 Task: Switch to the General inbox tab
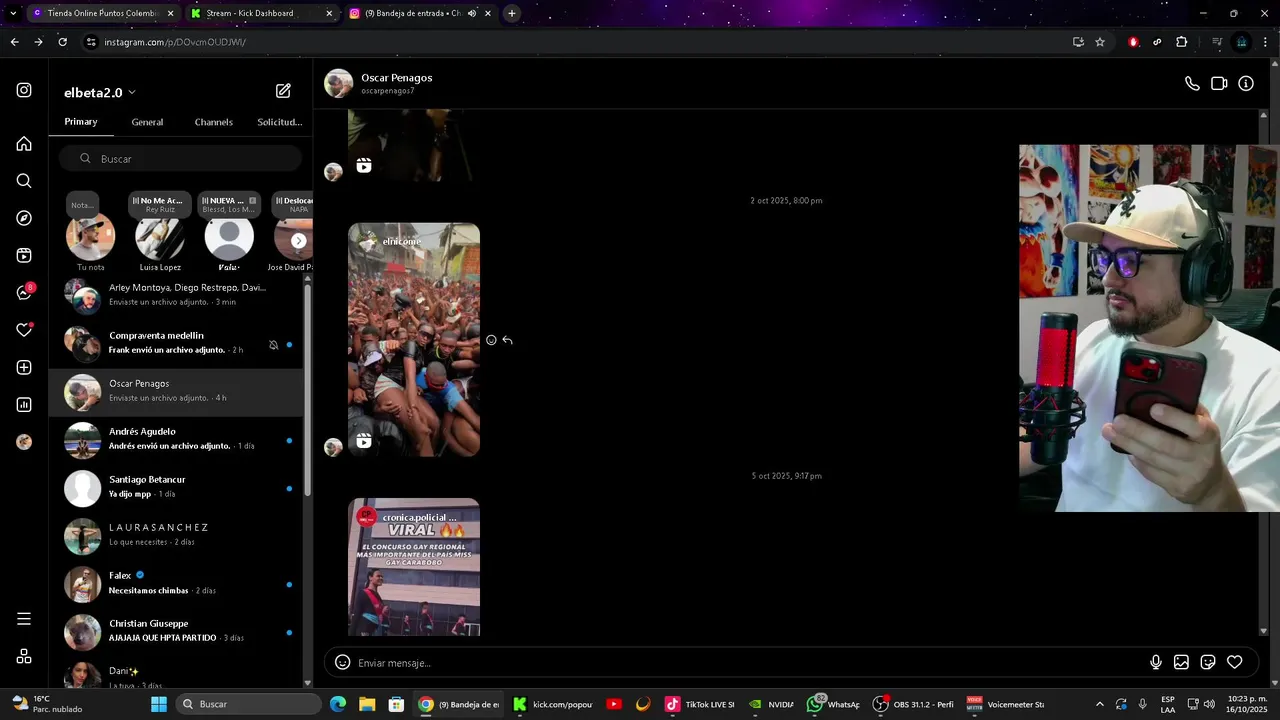(147, 122)
